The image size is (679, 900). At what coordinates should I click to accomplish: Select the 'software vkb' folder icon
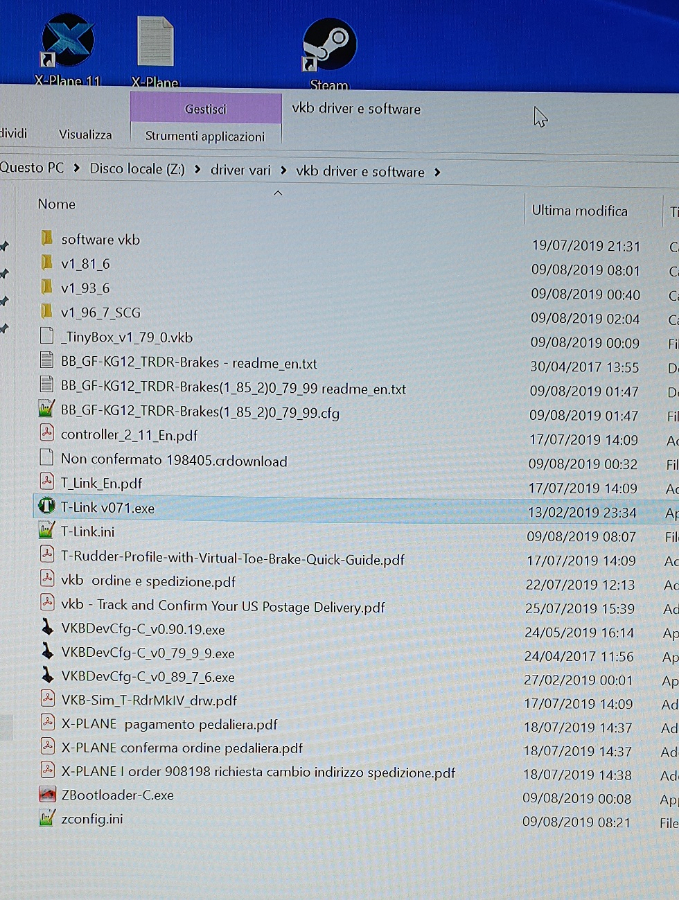(47, 238)
